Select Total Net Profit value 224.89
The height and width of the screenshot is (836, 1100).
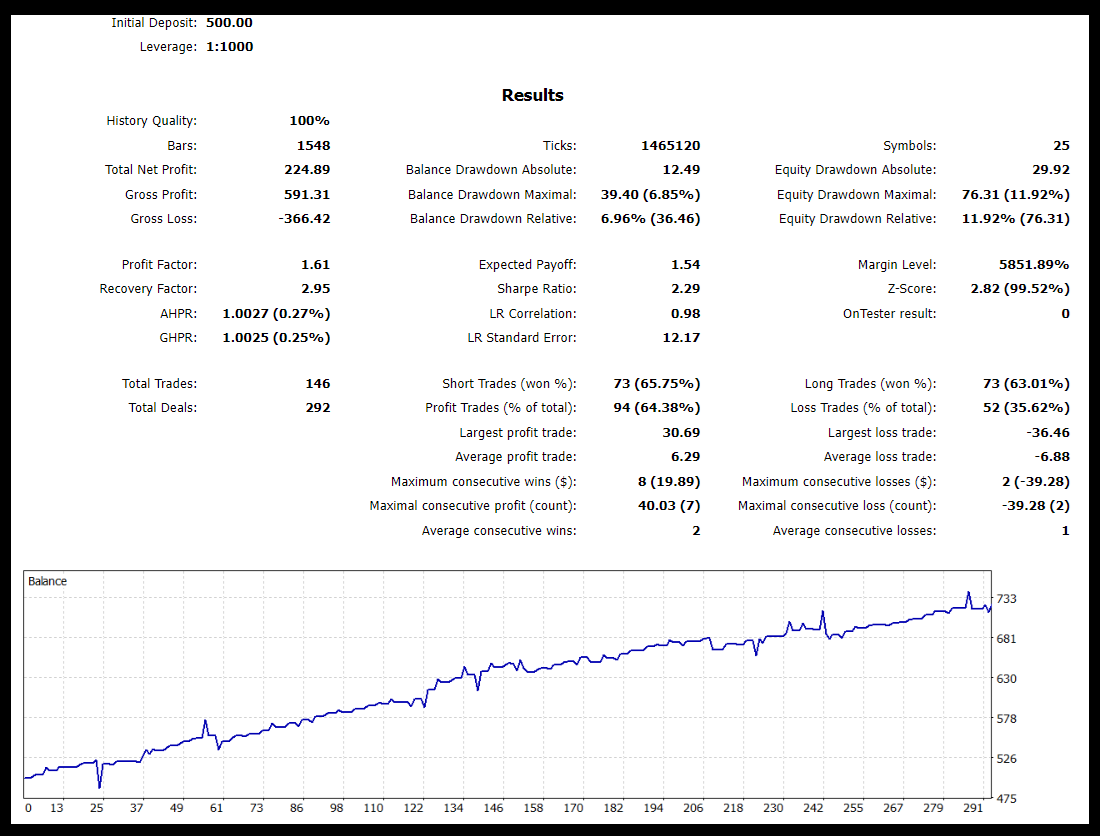307,170
